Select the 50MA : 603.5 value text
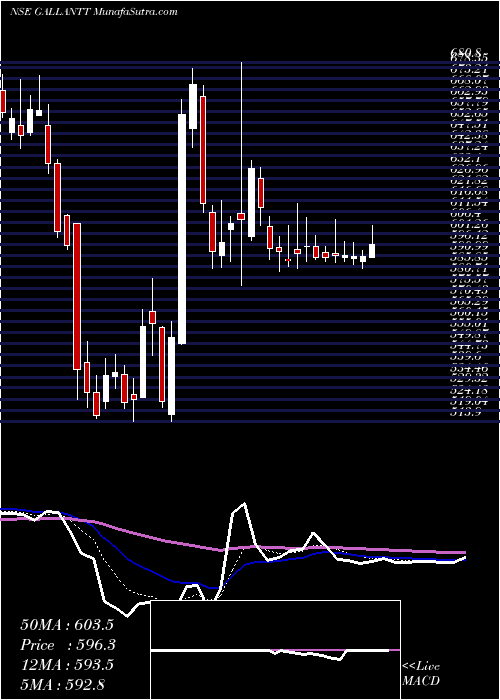500x700 pixels. click(66, 625)
